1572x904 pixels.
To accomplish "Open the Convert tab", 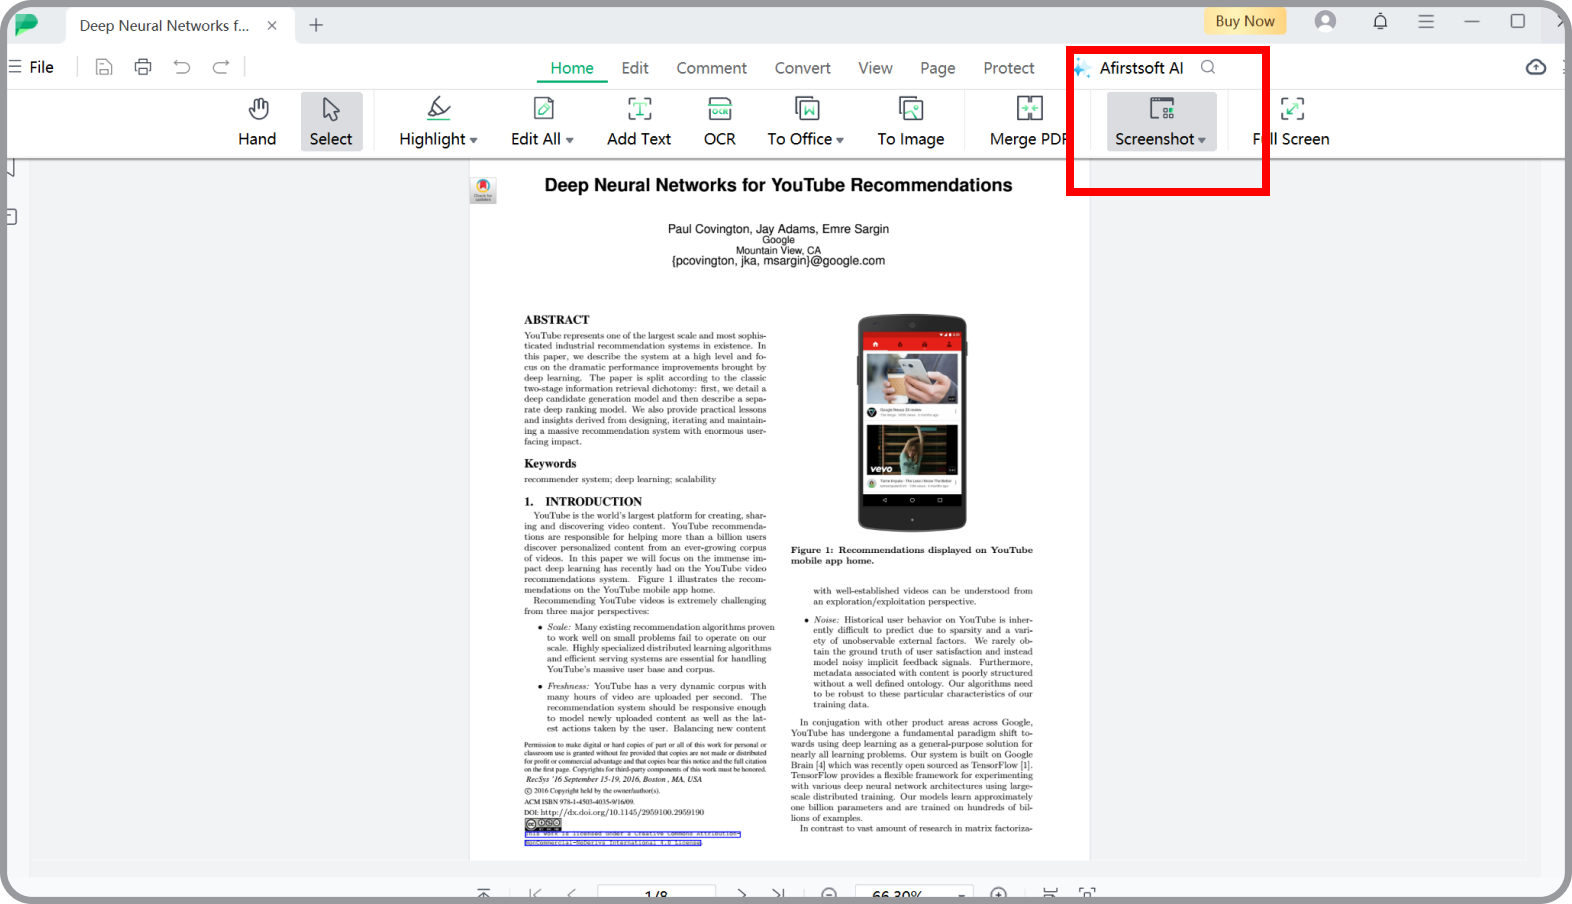I will click(x=803, y=68).
